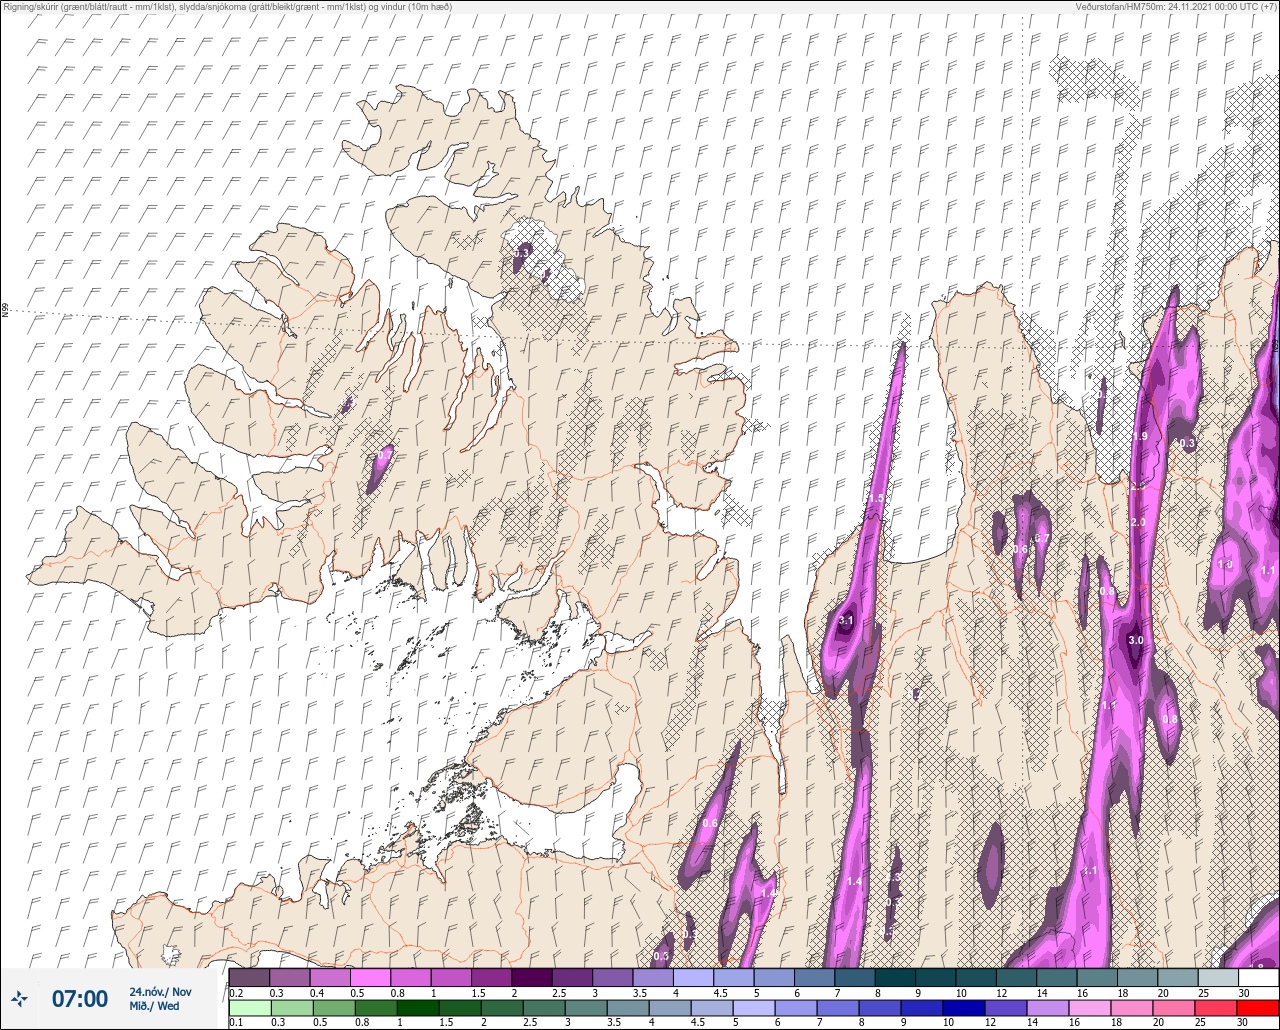Click the Veðurstofan pinwheel logo icon
1280x1030 pixels.
20,998
